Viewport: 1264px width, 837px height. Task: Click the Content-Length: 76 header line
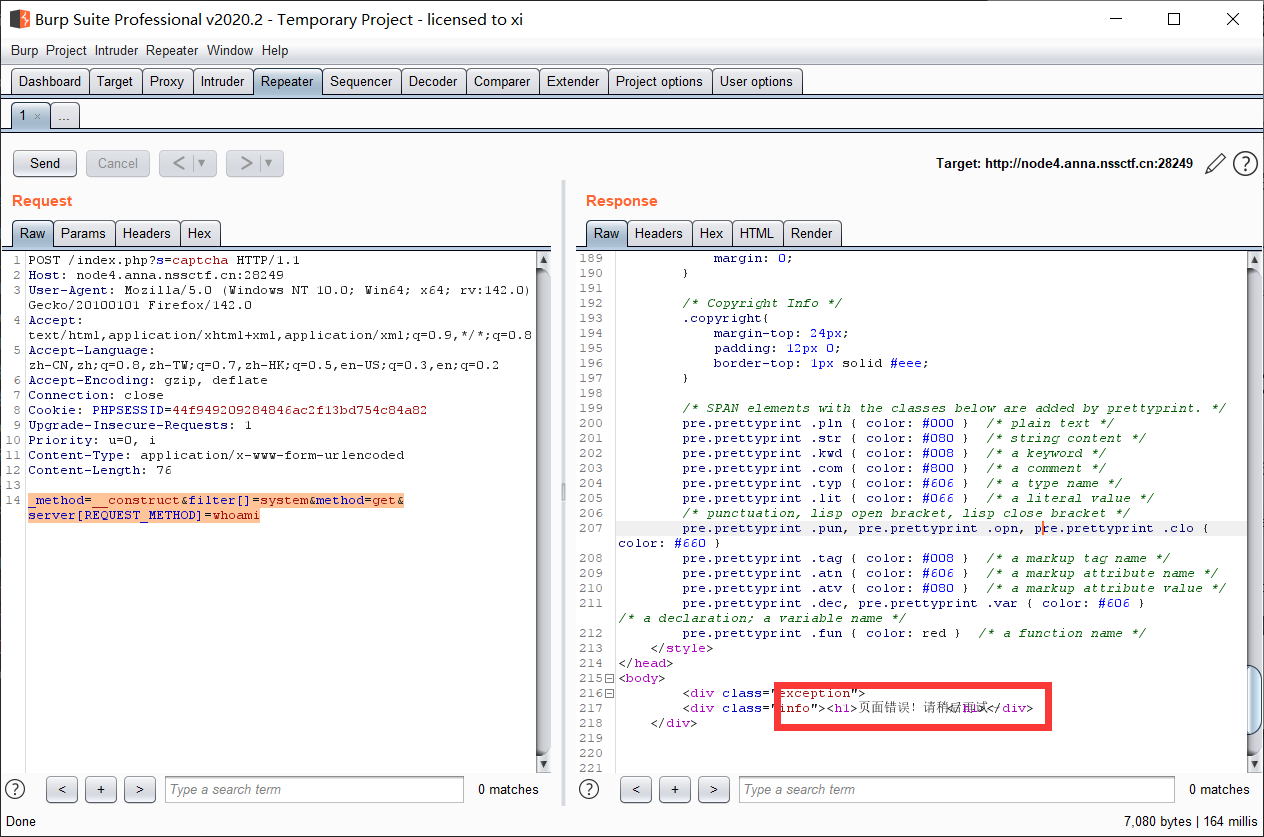100,470
